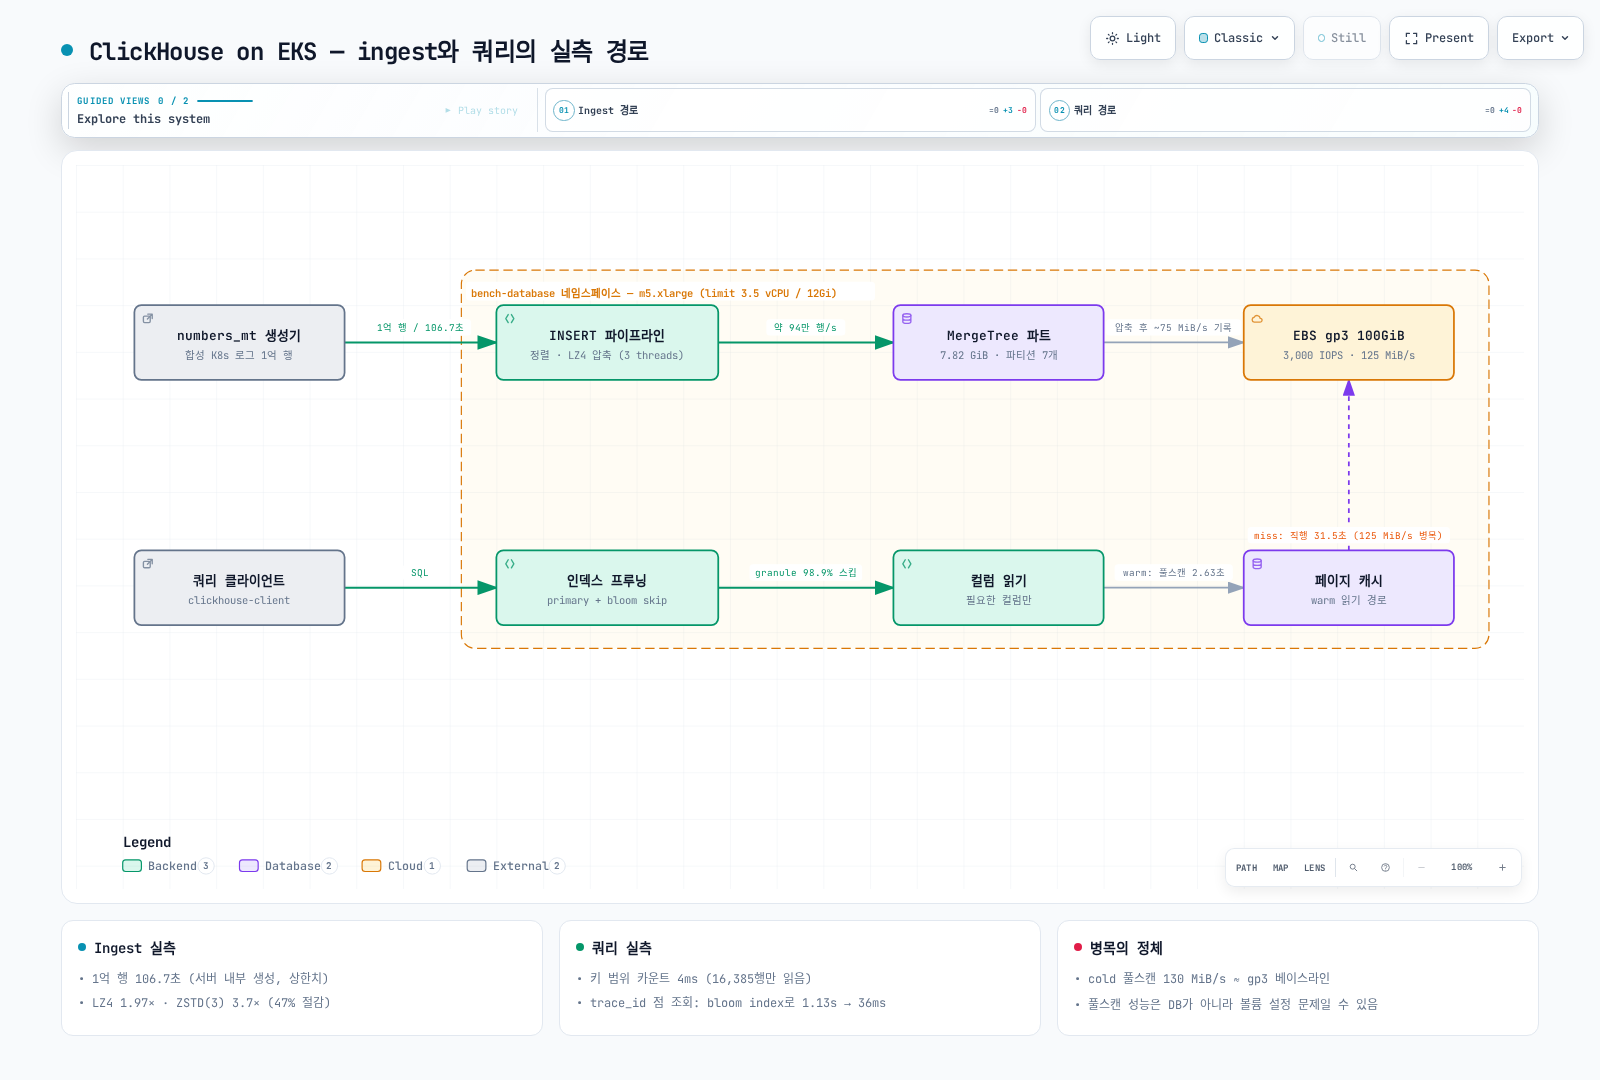Open the Classic style dropdown
The height and width of the screenshot is (1080, 1600).
[x=1239, y=38]
